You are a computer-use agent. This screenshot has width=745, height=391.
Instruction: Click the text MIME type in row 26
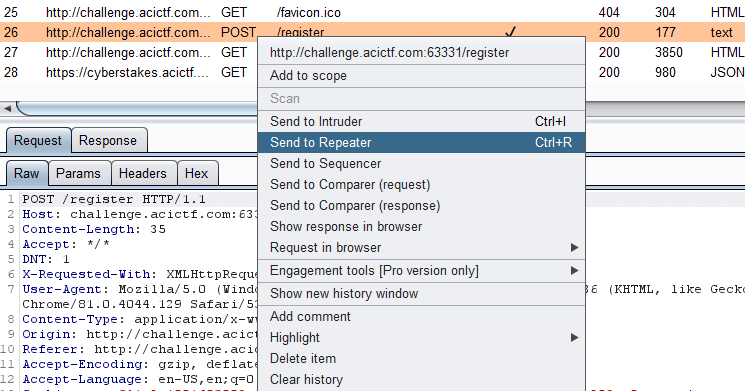722,32
